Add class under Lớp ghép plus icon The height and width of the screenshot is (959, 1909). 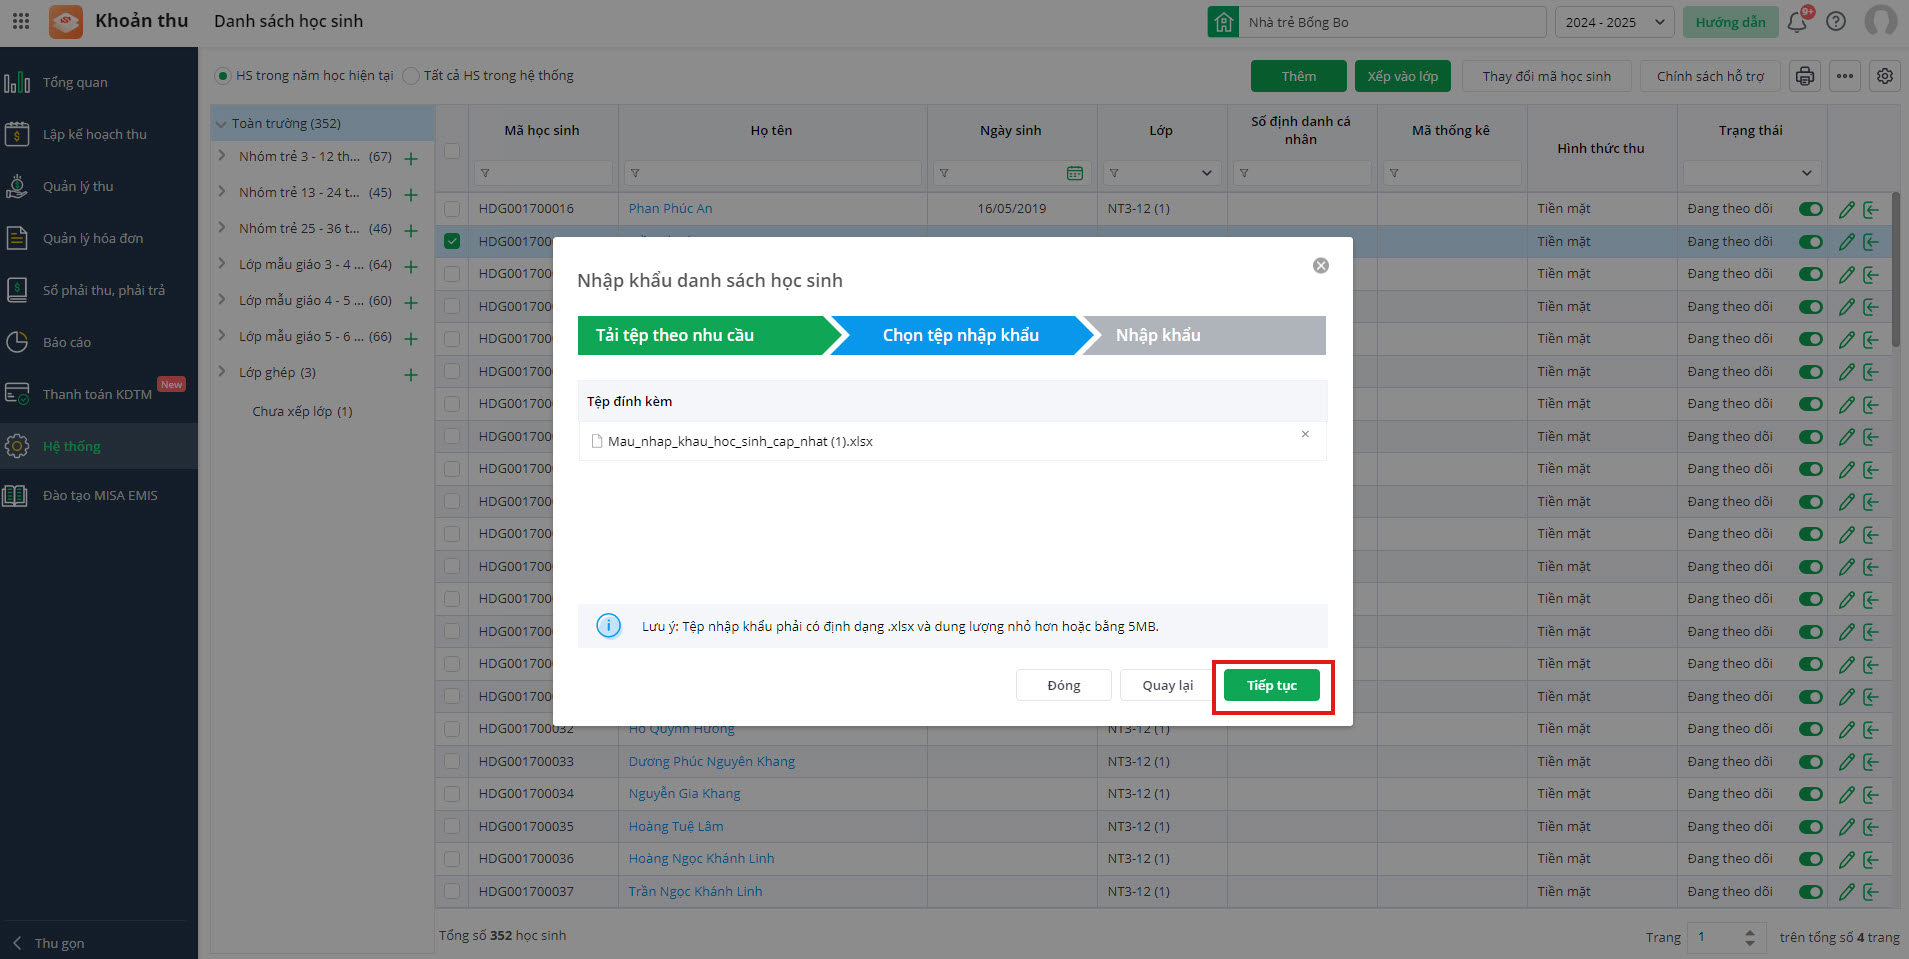pos(411,374)
